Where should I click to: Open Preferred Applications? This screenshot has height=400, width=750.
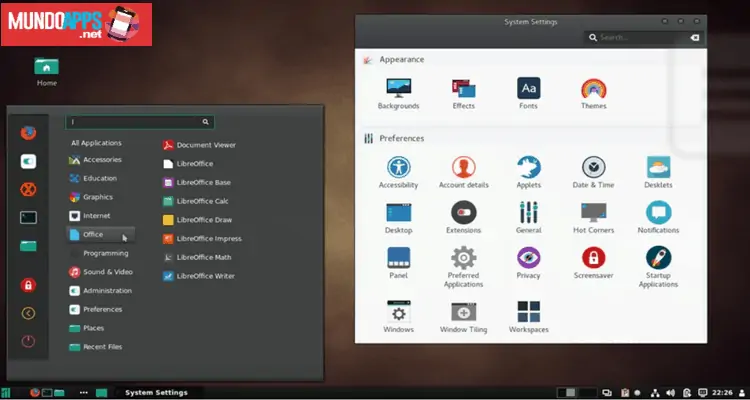tap(463, 267)
